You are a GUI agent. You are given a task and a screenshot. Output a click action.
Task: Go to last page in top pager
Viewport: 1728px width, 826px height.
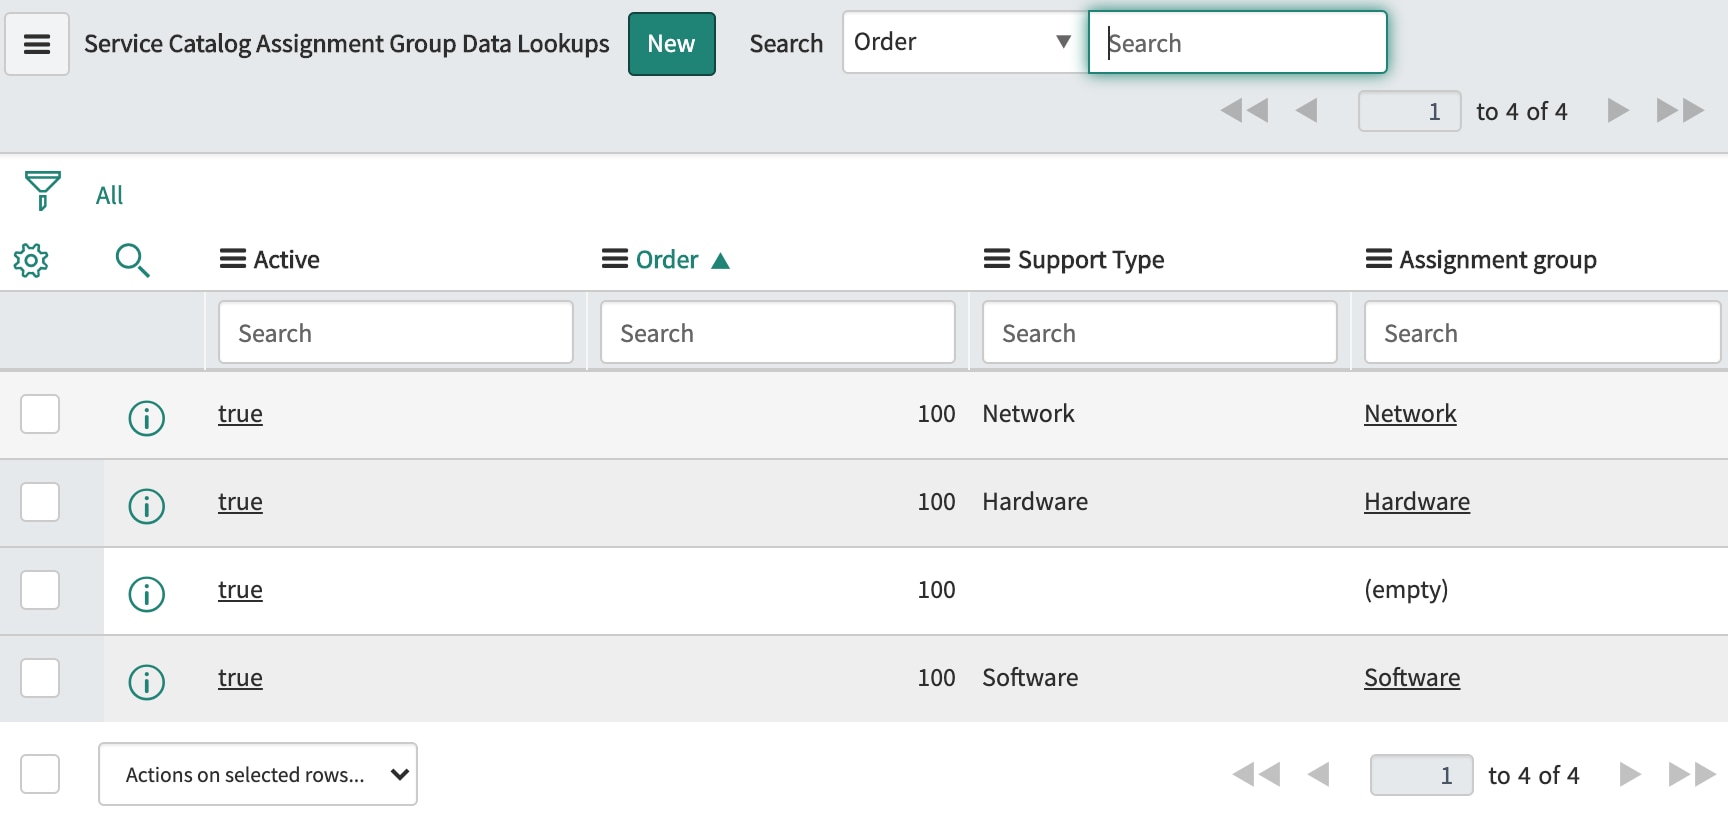[1680, 110]
